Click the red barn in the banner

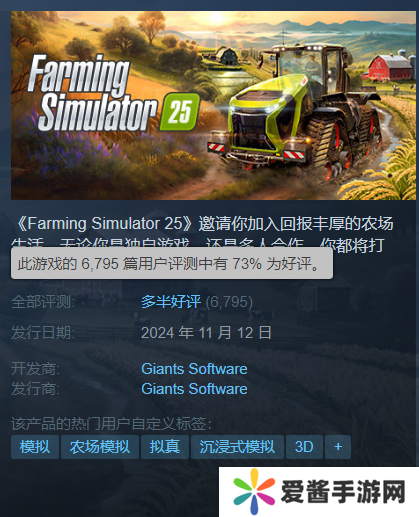(390, 67)
